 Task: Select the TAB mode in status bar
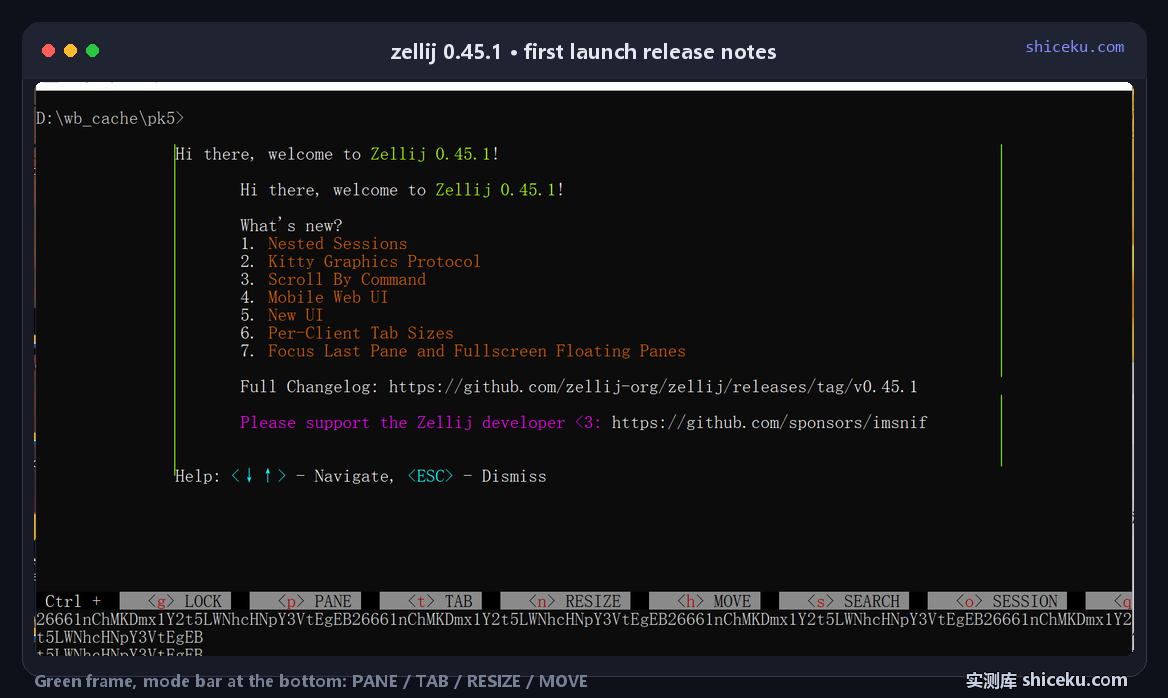(431, 601)
